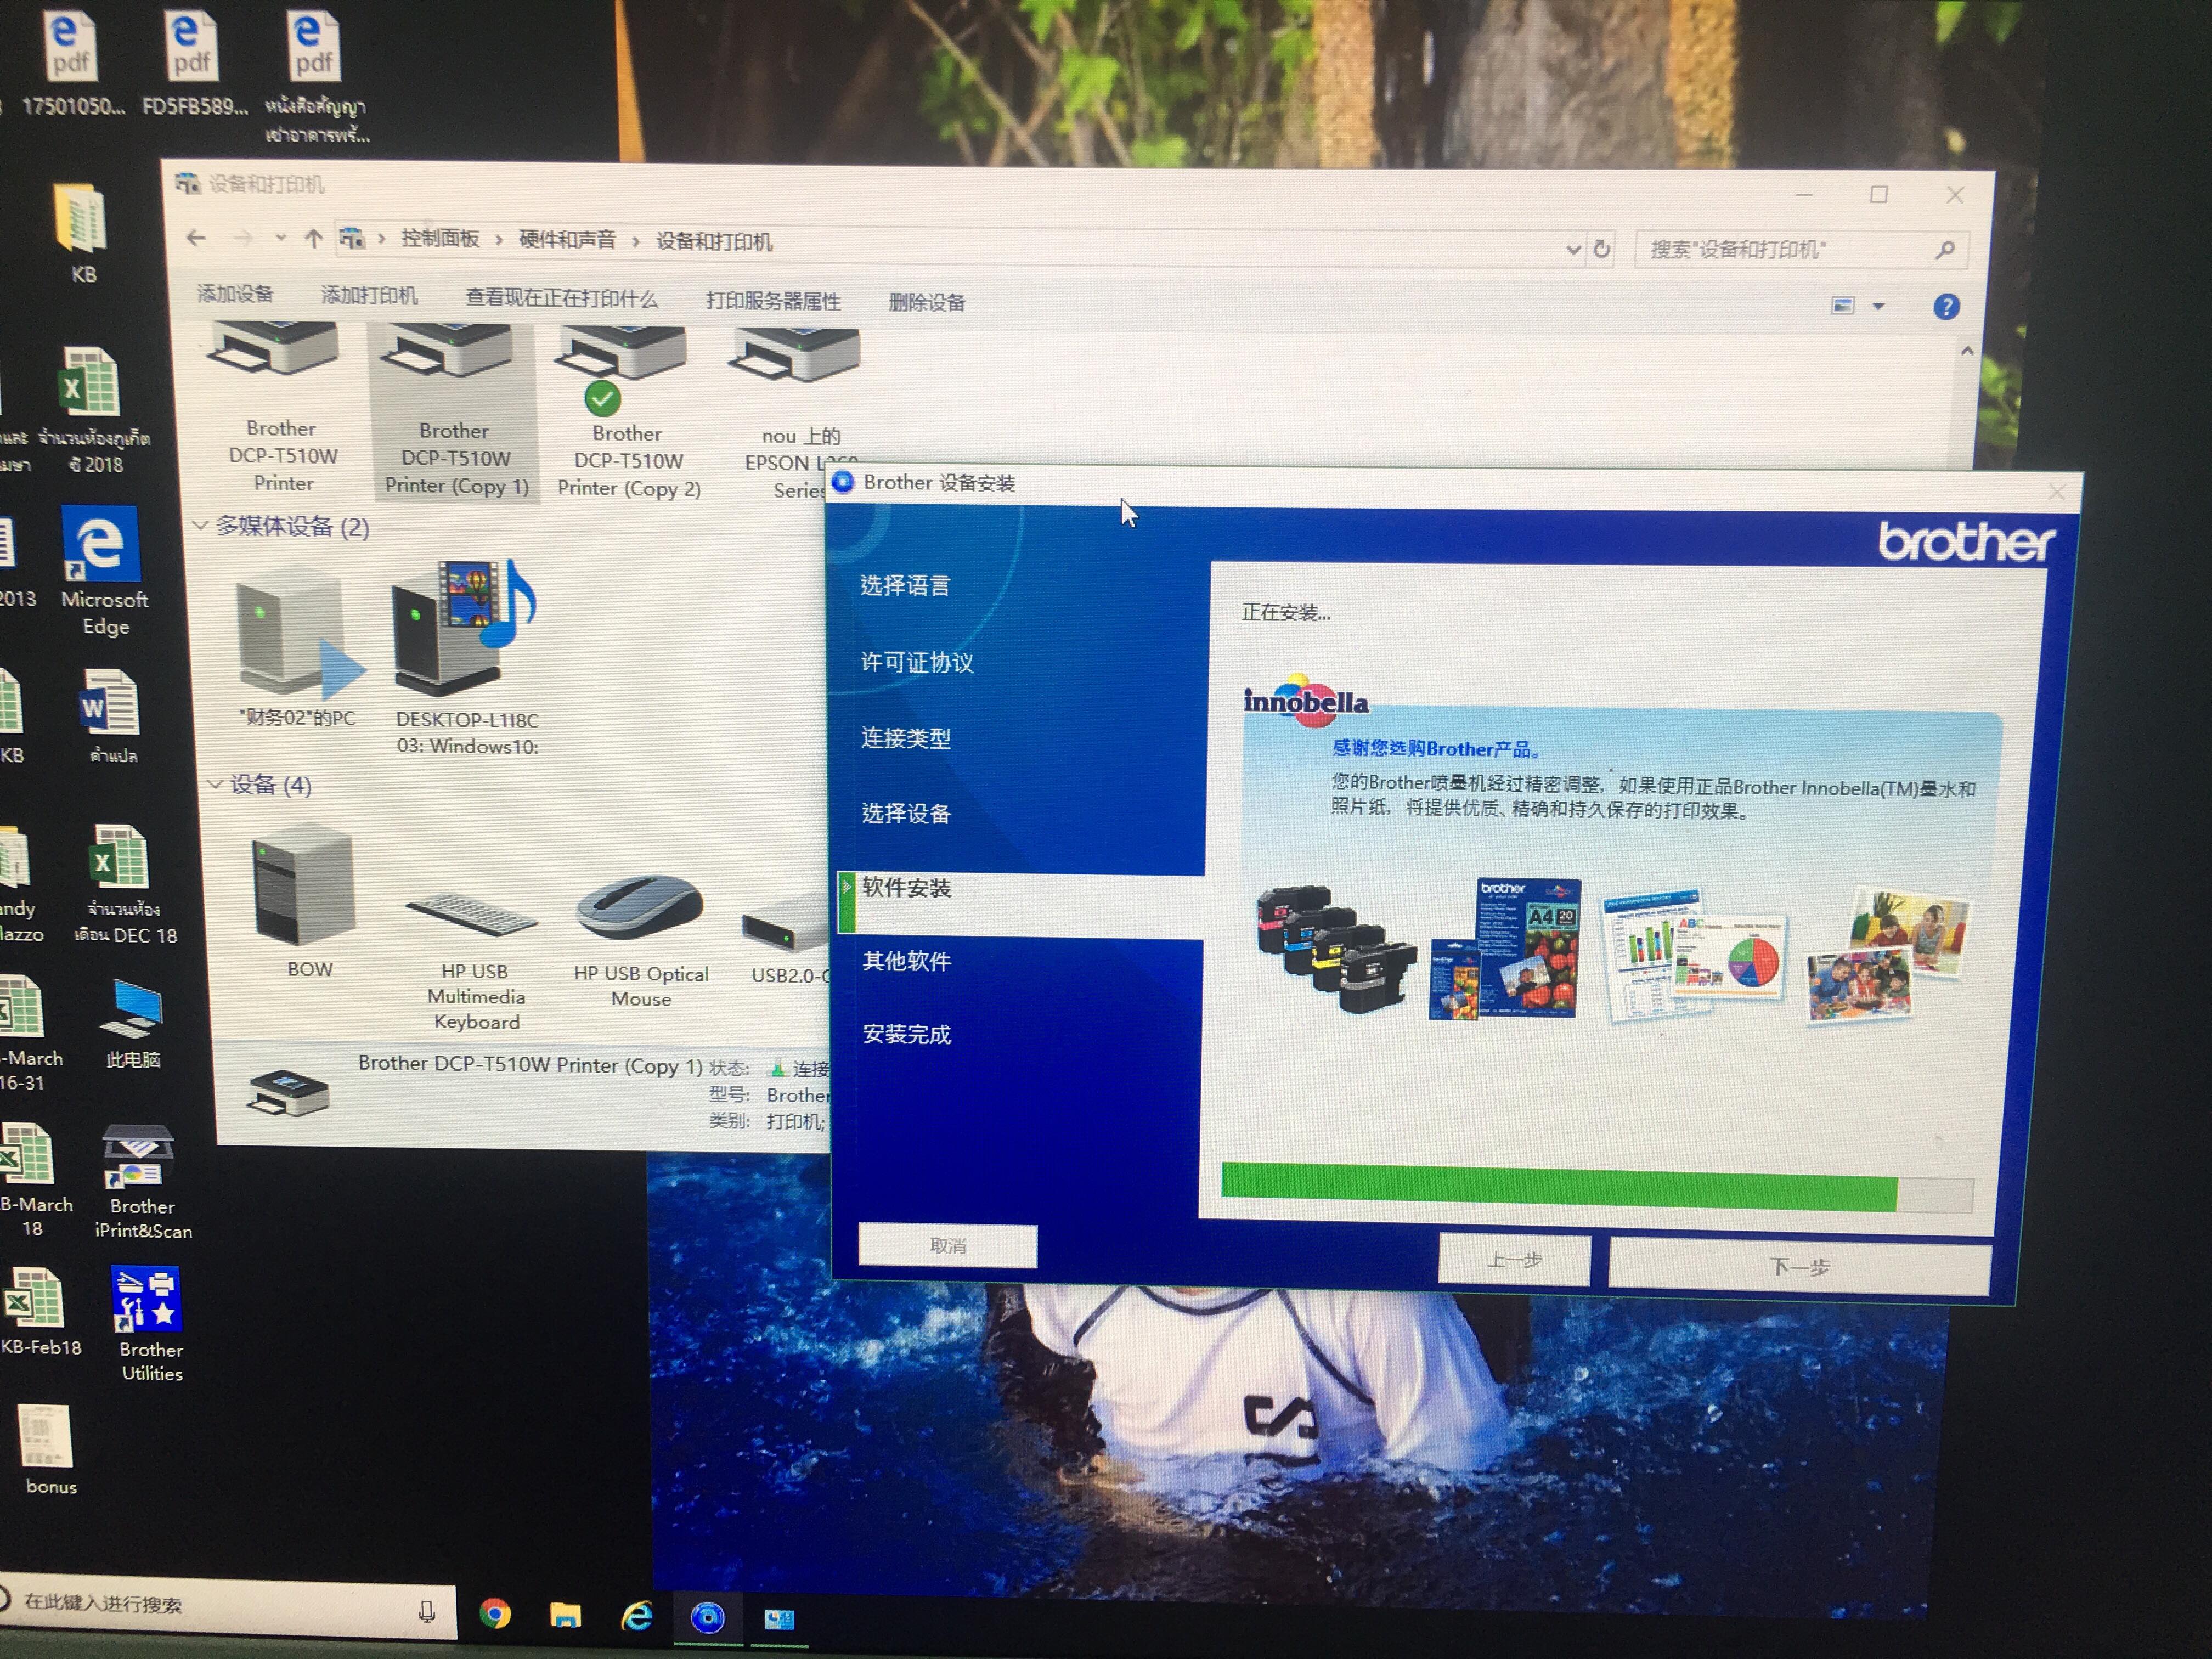Click 许可证协议 installer step
Viewport: 2212px width, 1659px height.
917,662
